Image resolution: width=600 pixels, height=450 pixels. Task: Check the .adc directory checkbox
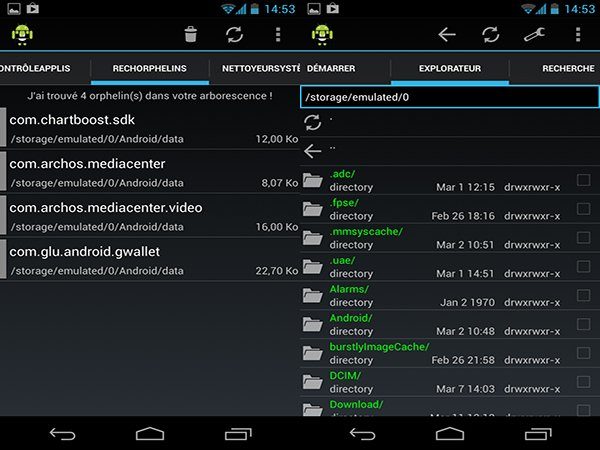click(x=584, y=180)
